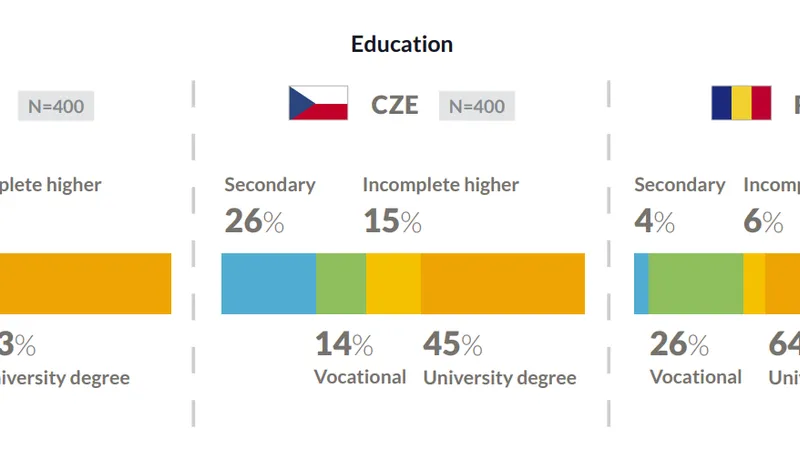Viewport: 800px width, 450px height.
Task: Click the 26% Secondary value under CZE
Action: pos(254,221)
